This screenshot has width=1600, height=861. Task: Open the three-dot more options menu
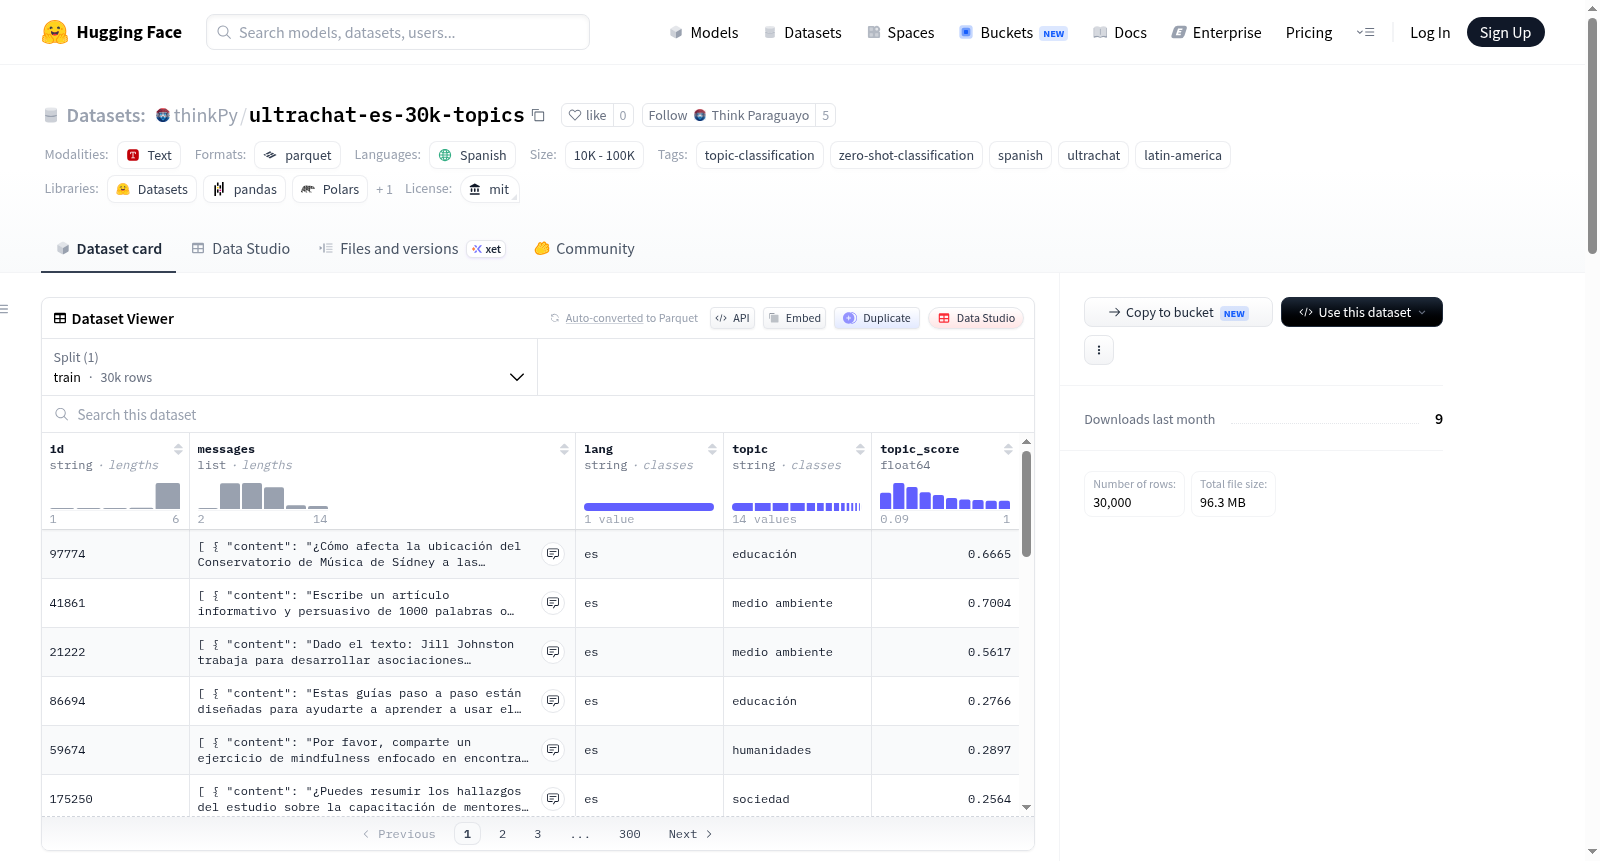(x=1099, y=350)
